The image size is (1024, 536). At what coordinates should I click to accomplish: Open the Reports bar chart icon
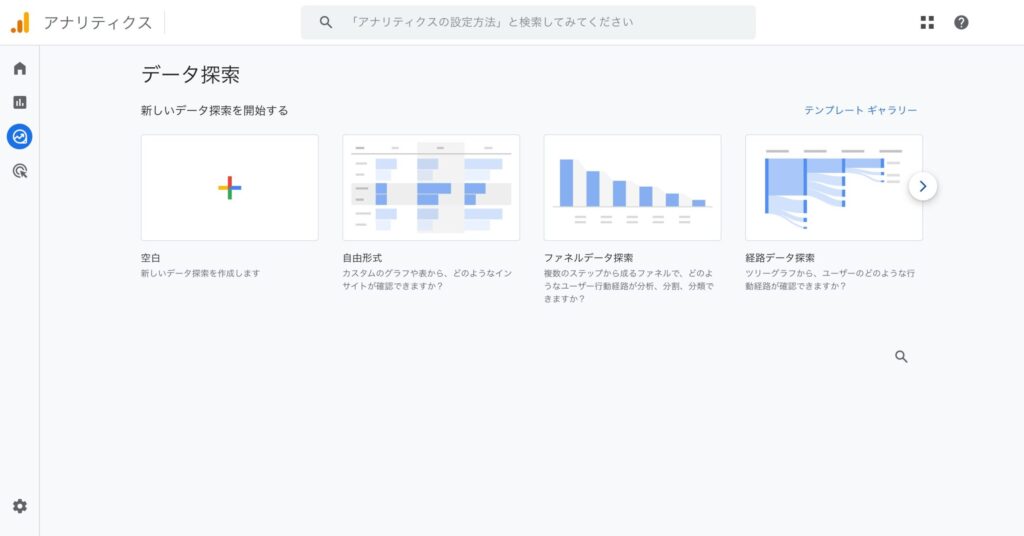20,102
